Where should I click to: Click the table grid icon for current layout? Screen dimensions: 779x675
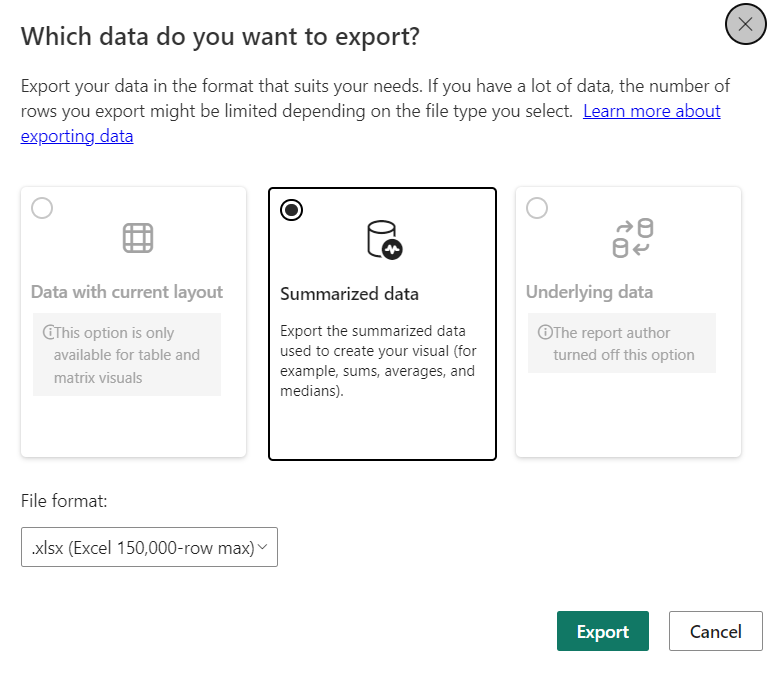pyautogui.click(x=138, y=238)
